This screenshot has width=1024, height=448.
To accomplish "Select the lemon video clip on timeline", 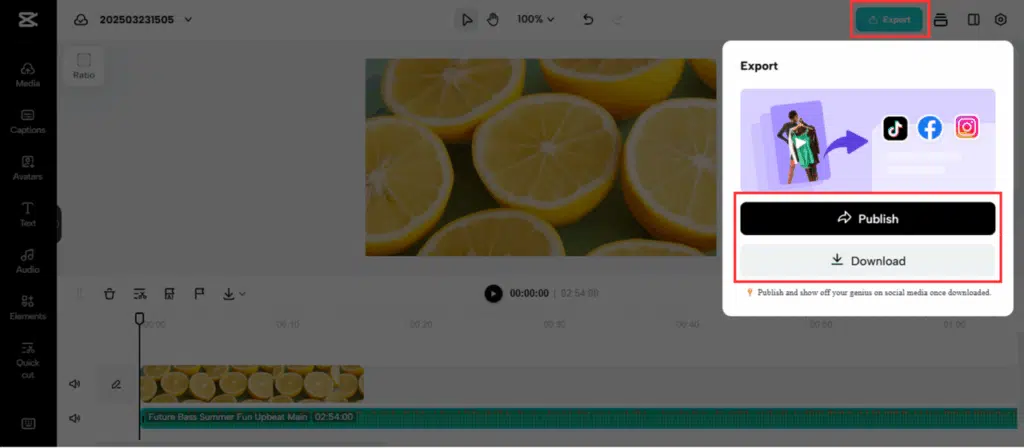I will coord(251,383).
